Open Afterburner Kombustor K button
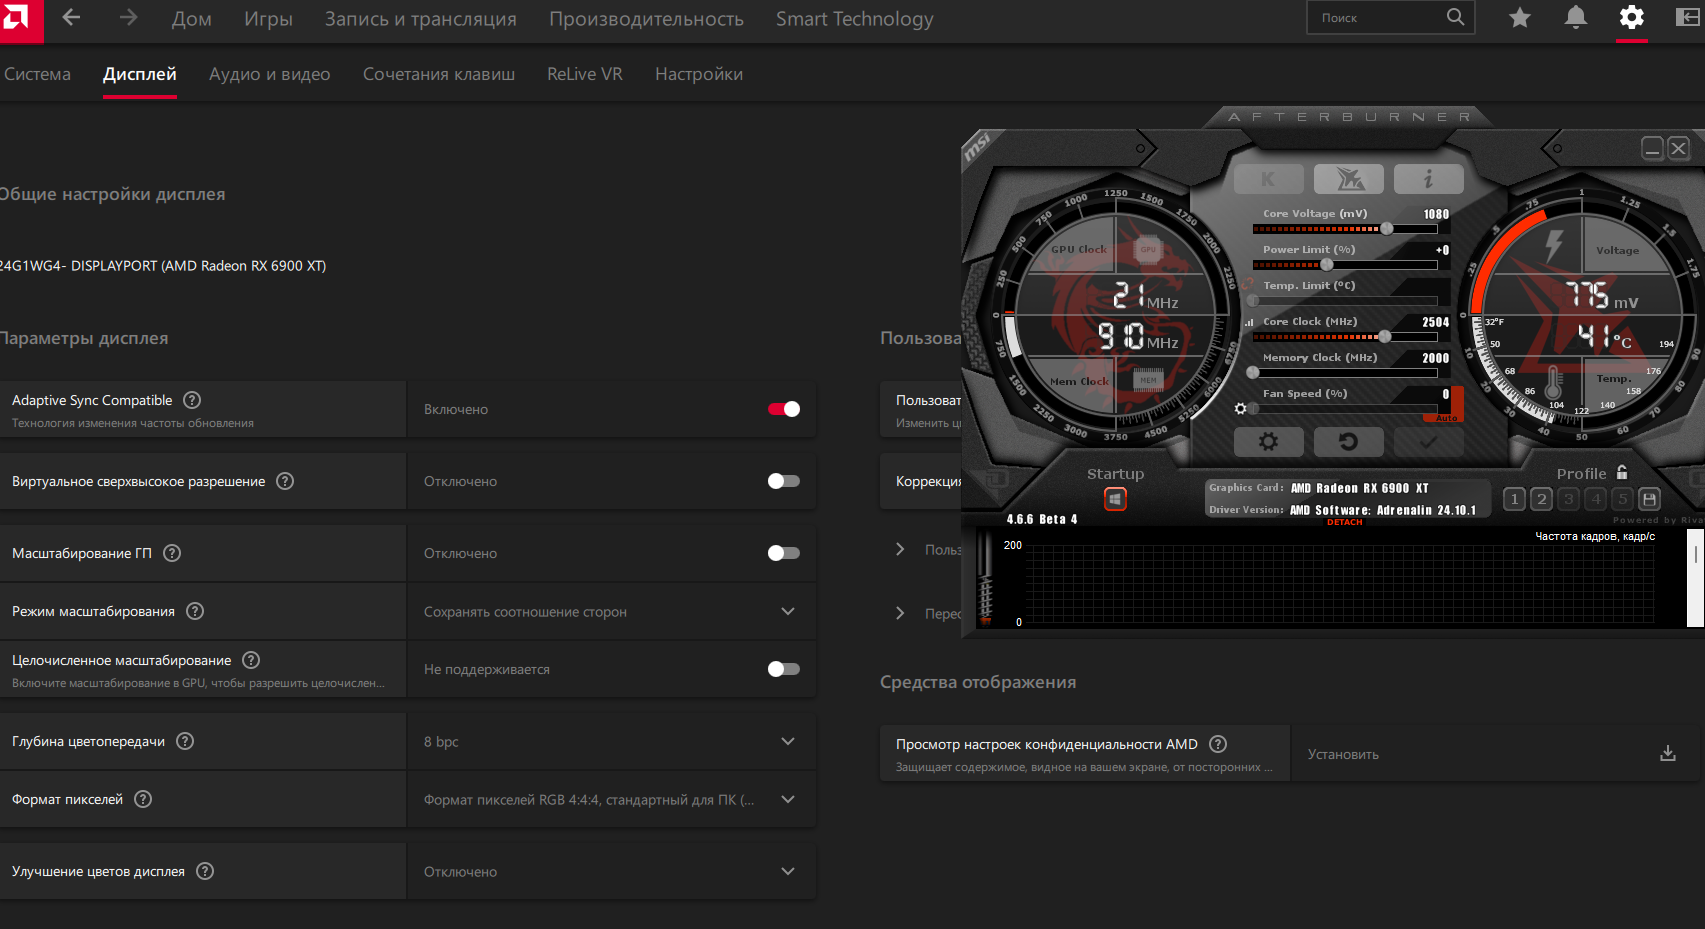 (x=1268, y=179)
